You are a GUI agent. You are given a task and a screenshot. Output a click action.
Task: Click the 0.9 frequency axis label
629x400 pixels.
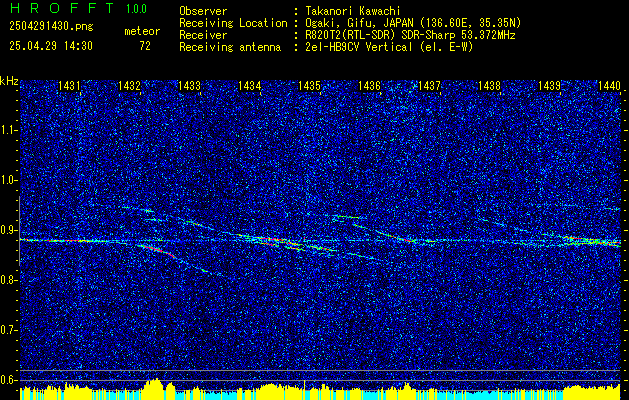tap(9, 230)
